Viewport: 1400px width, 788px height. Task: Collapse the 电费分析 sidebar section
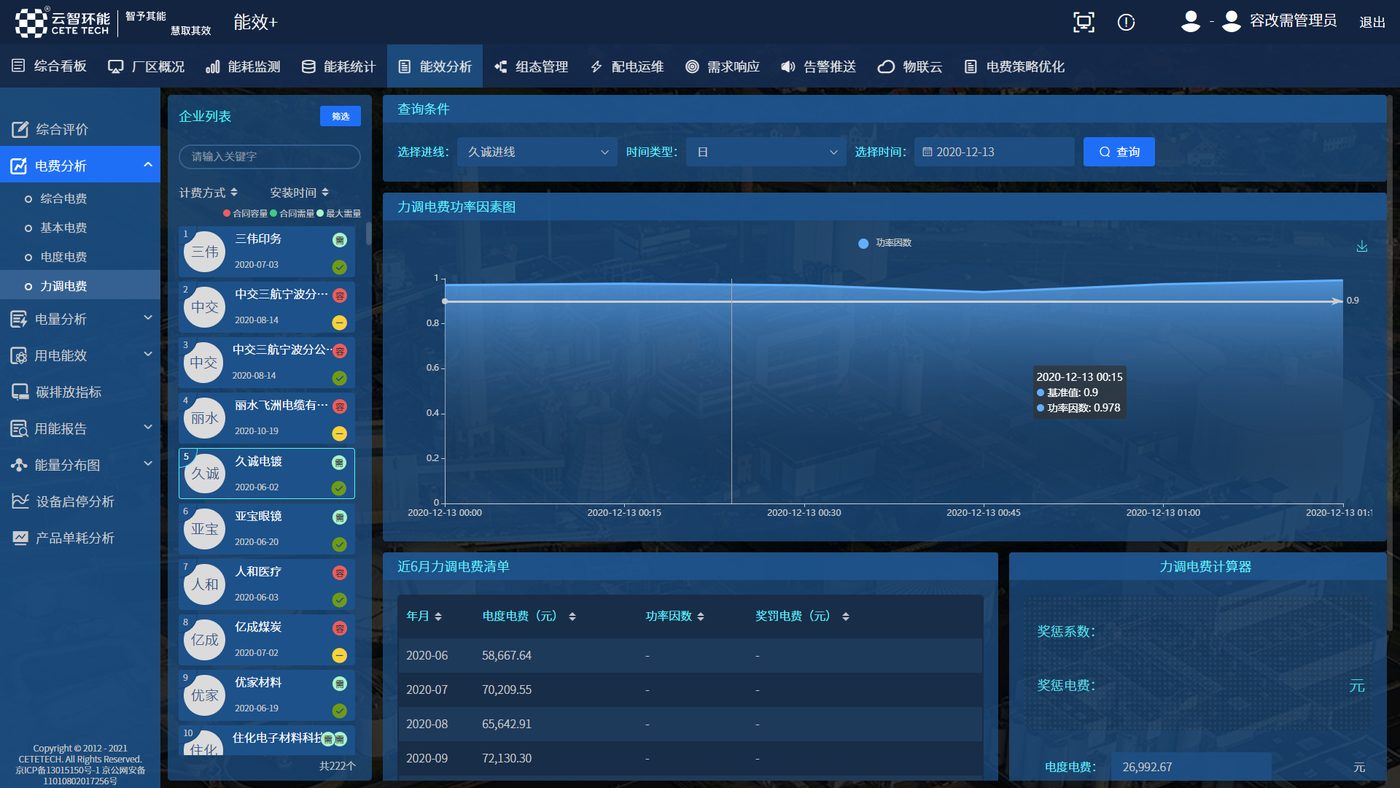click(80, 165)
